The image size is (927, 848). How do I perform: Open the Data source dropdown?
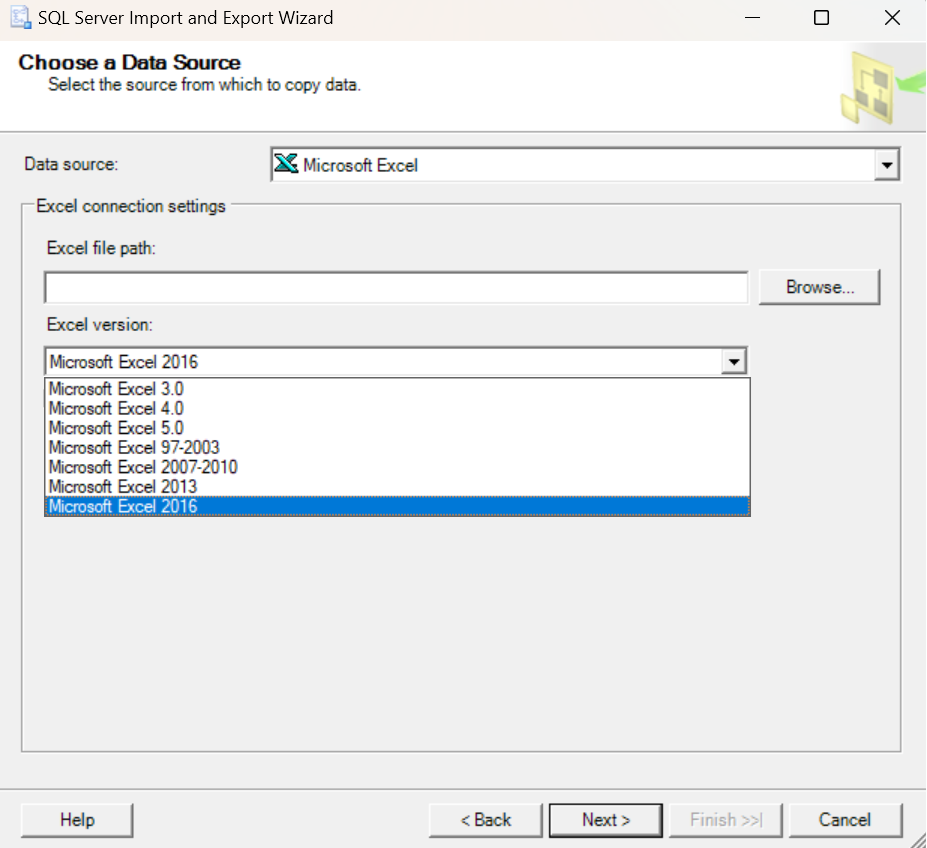point(888,164)
